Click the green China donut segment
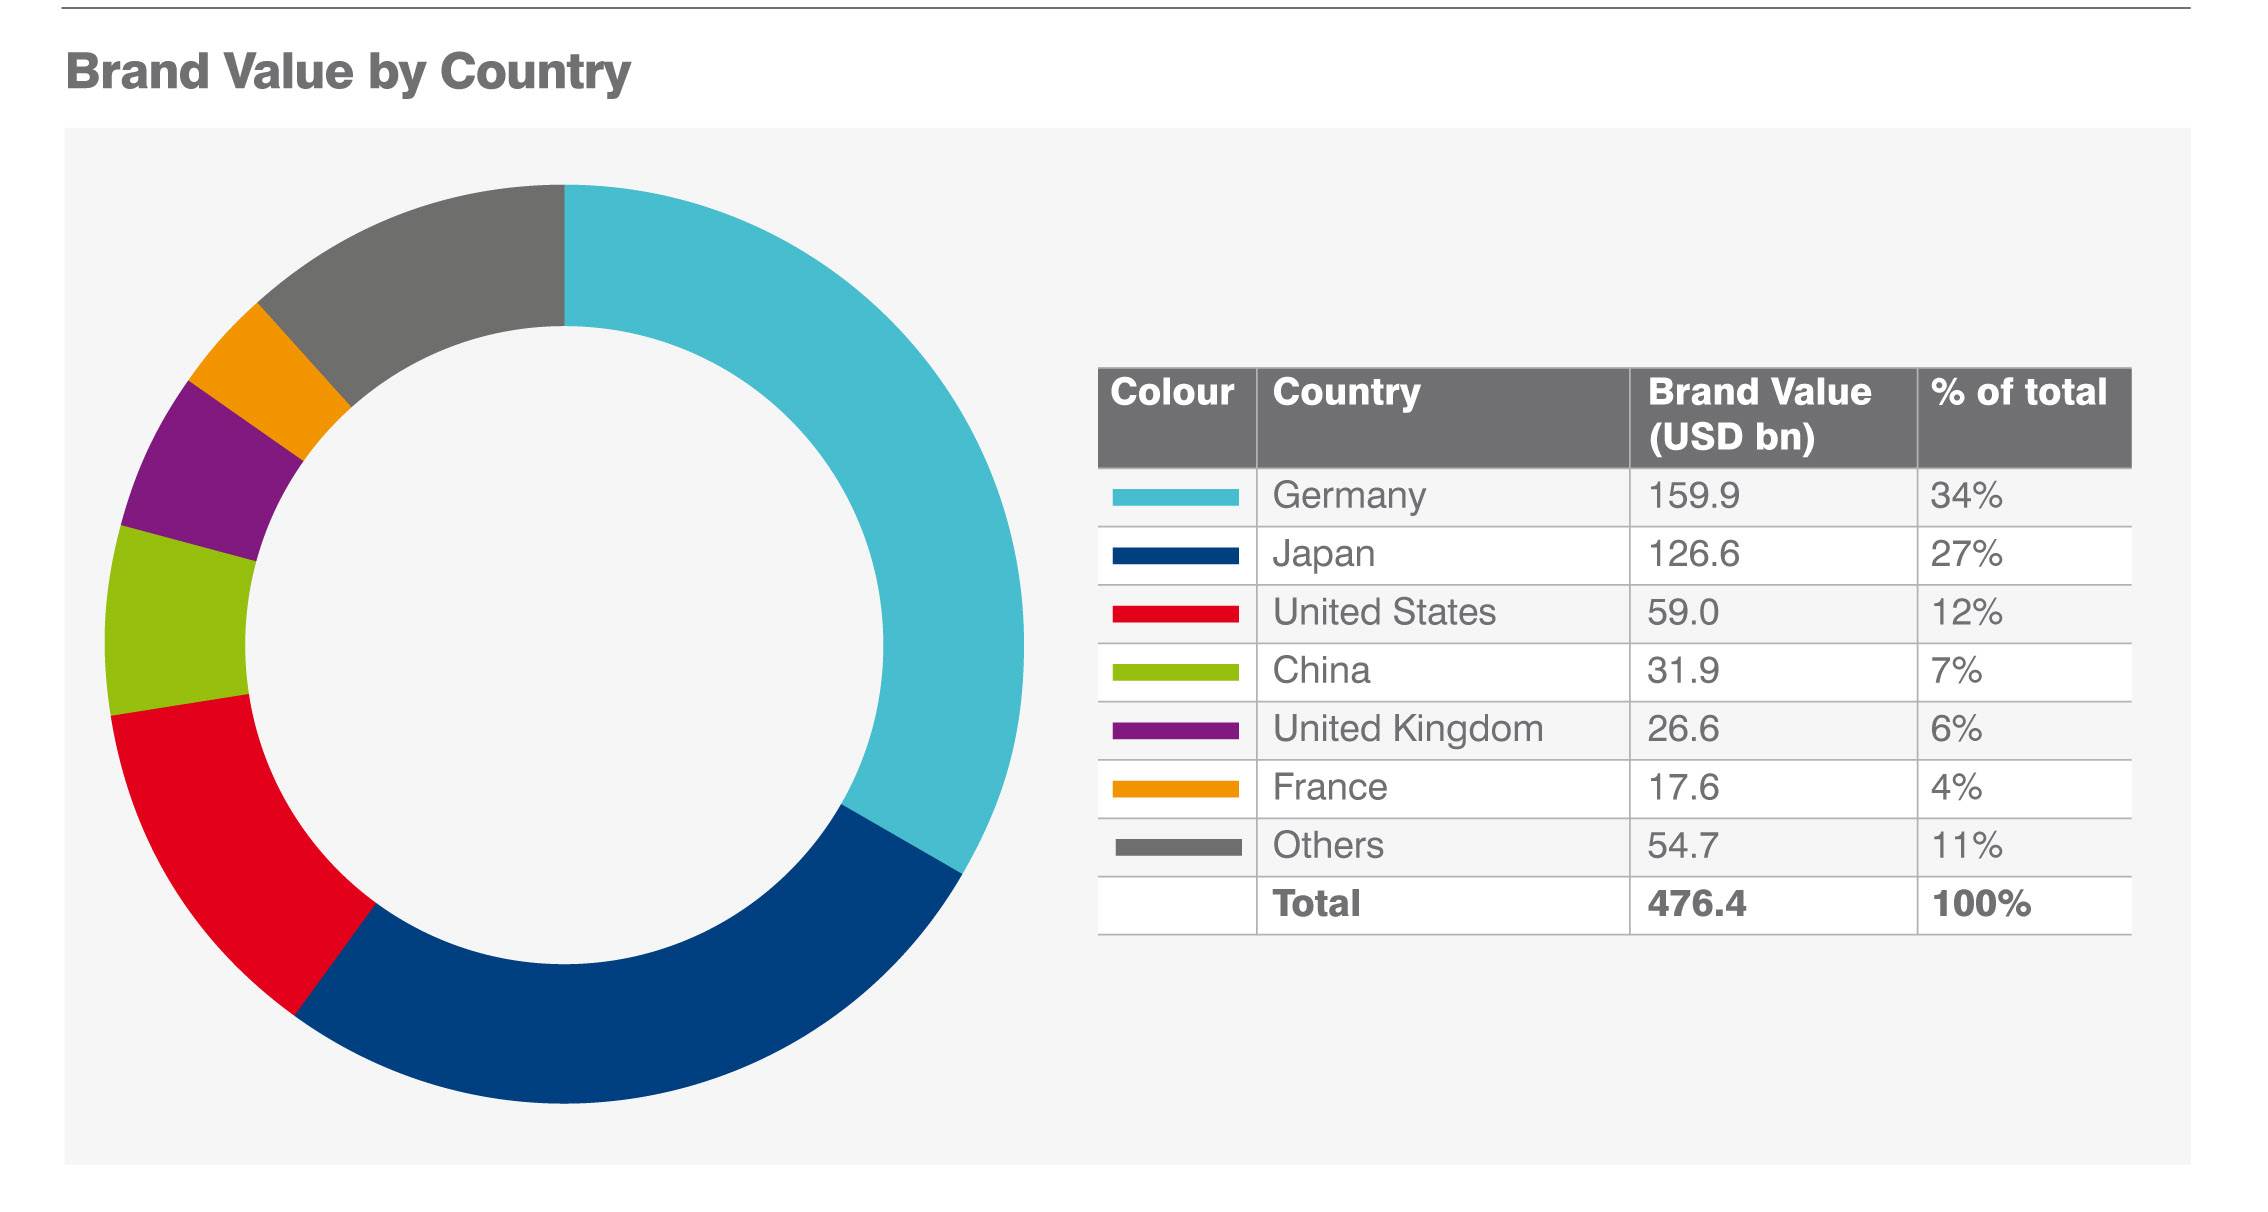Viewport: 2268px width, 1212px height. (x=176, y=622)
